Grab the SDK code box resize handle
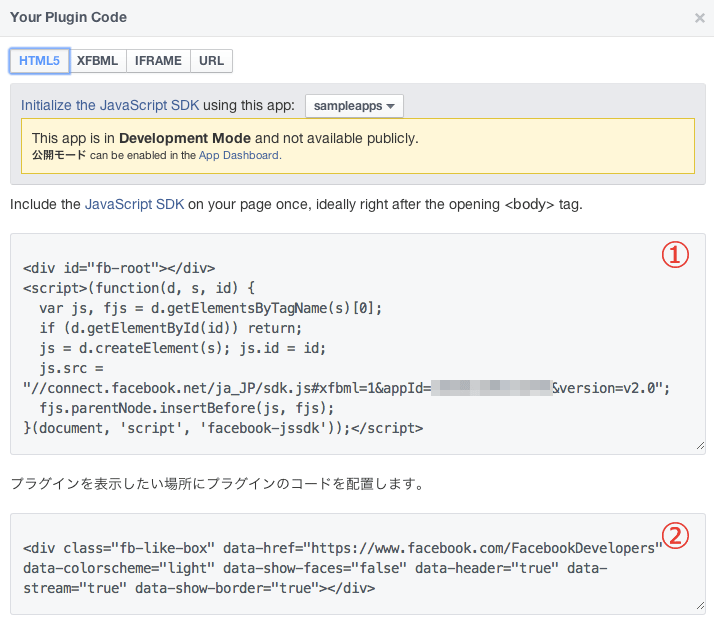Screen dimensions: 714x634 tap(700, 446)
